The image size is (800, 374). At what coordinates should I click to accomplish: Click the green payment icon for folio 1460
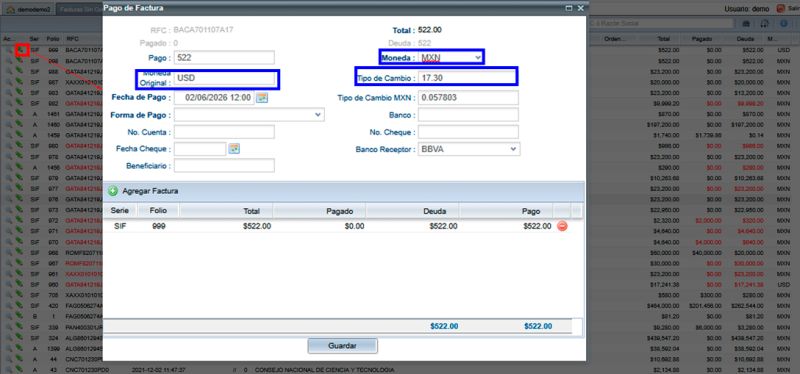click(19, 124)
